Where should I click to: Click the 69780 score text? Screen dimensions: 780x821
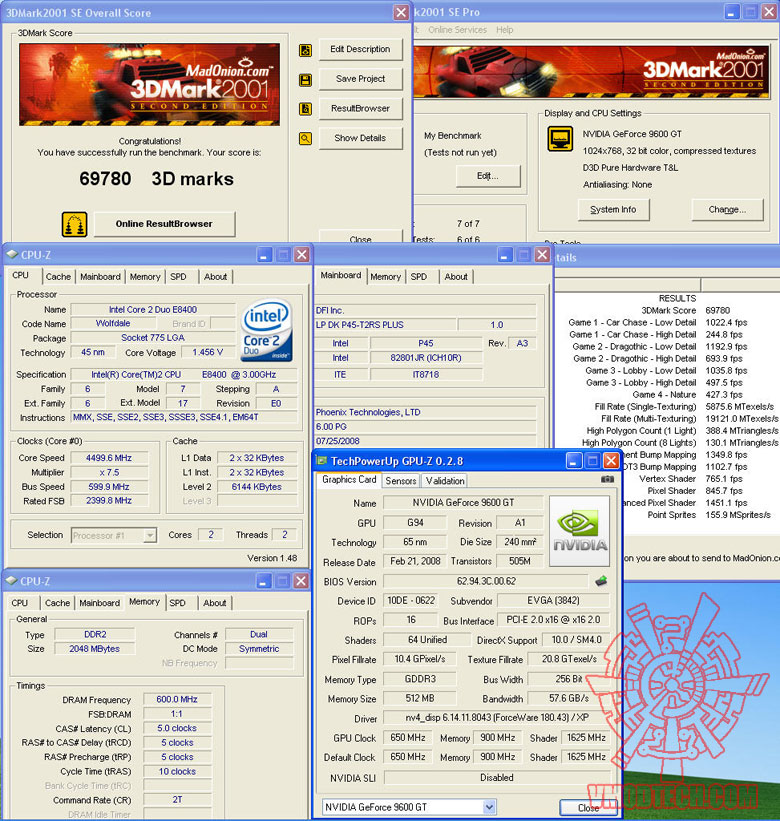tap(105, 179)
